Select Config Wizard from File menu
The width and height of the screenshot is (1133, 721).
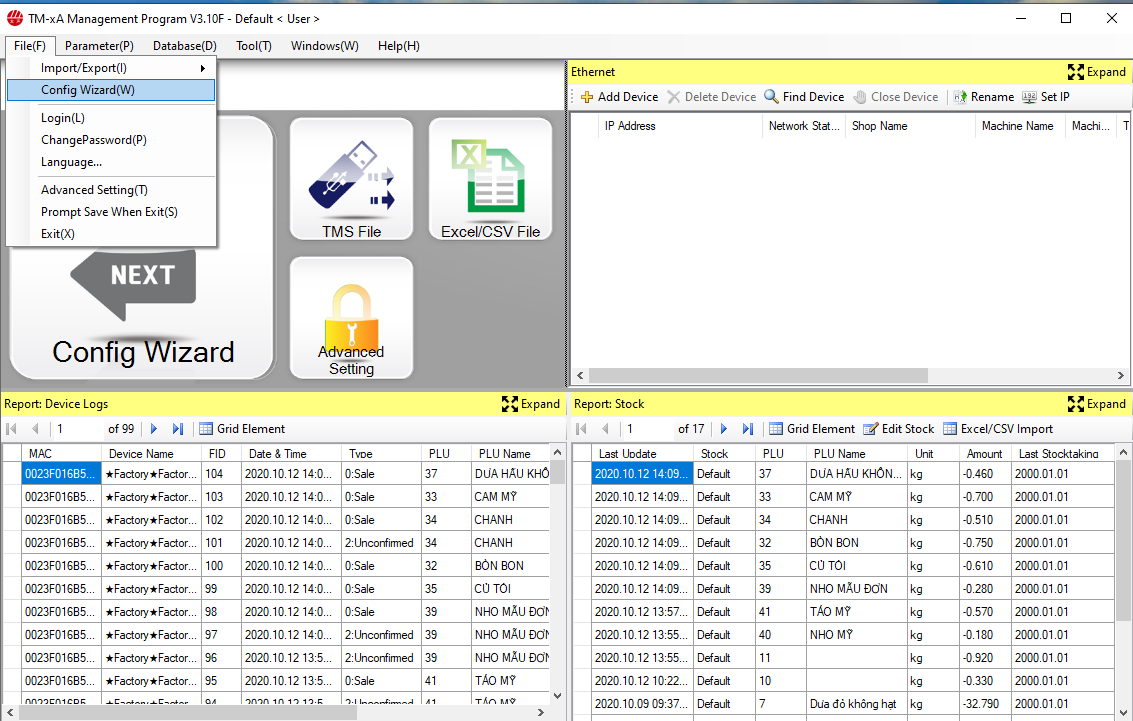pos(88,90)
